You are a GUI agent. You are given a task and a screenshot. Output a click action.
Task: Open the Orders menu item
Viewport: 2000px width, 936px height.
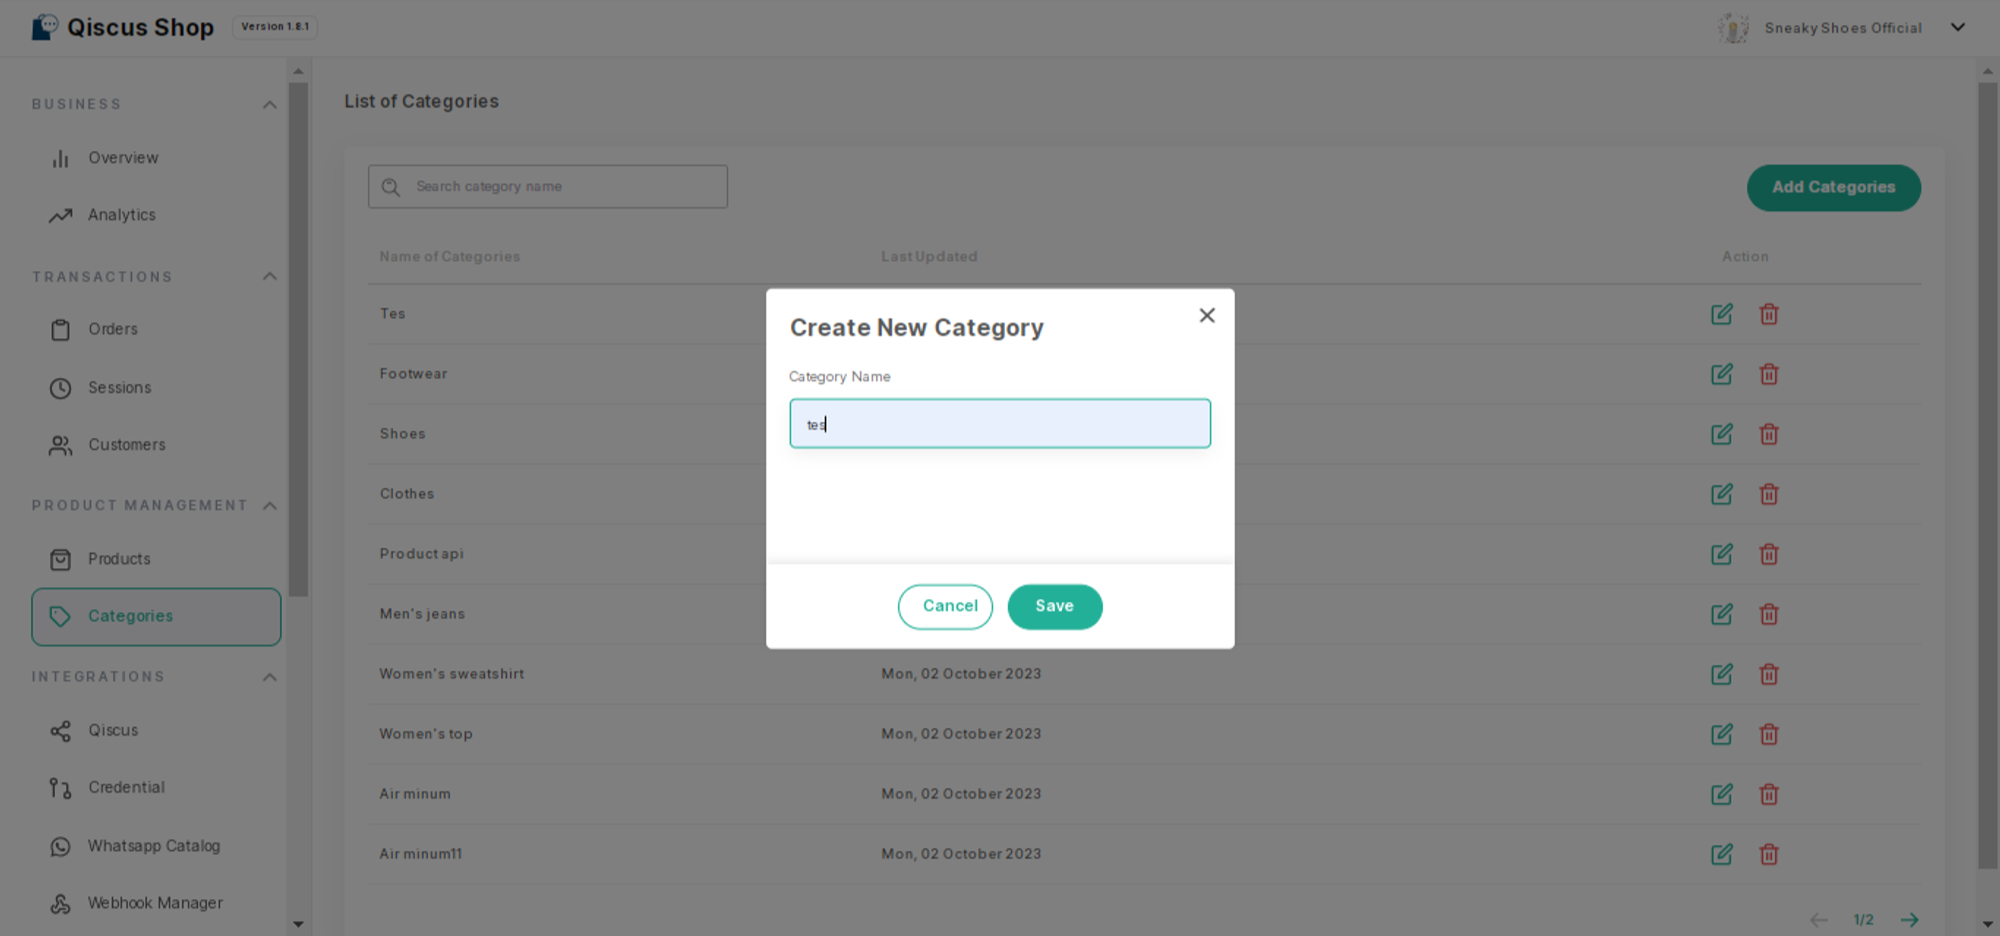click(112, 329)
